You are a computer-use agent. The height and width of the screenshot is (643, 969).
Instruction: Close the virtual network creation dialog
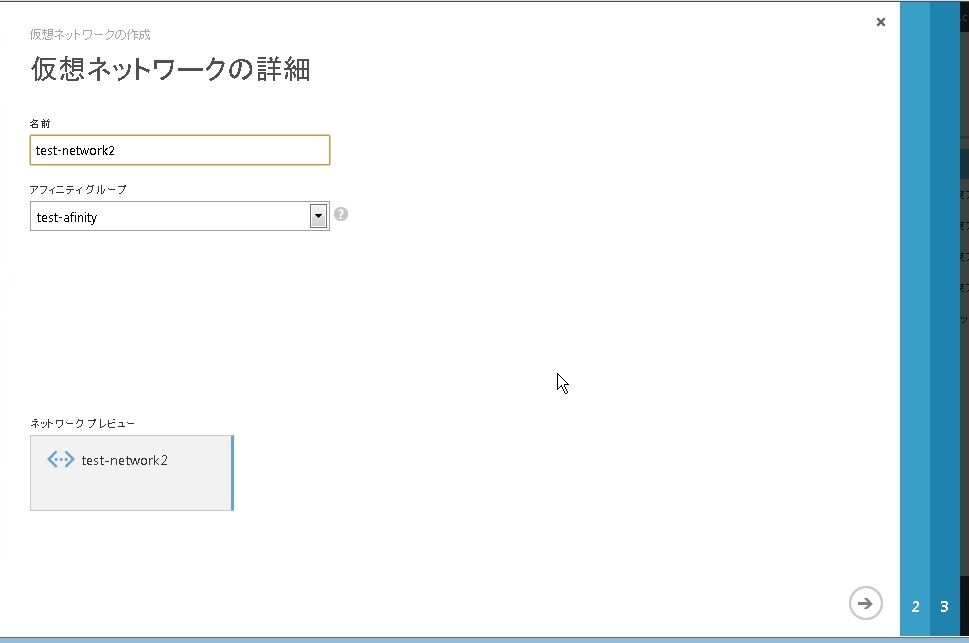pos(880,22)
